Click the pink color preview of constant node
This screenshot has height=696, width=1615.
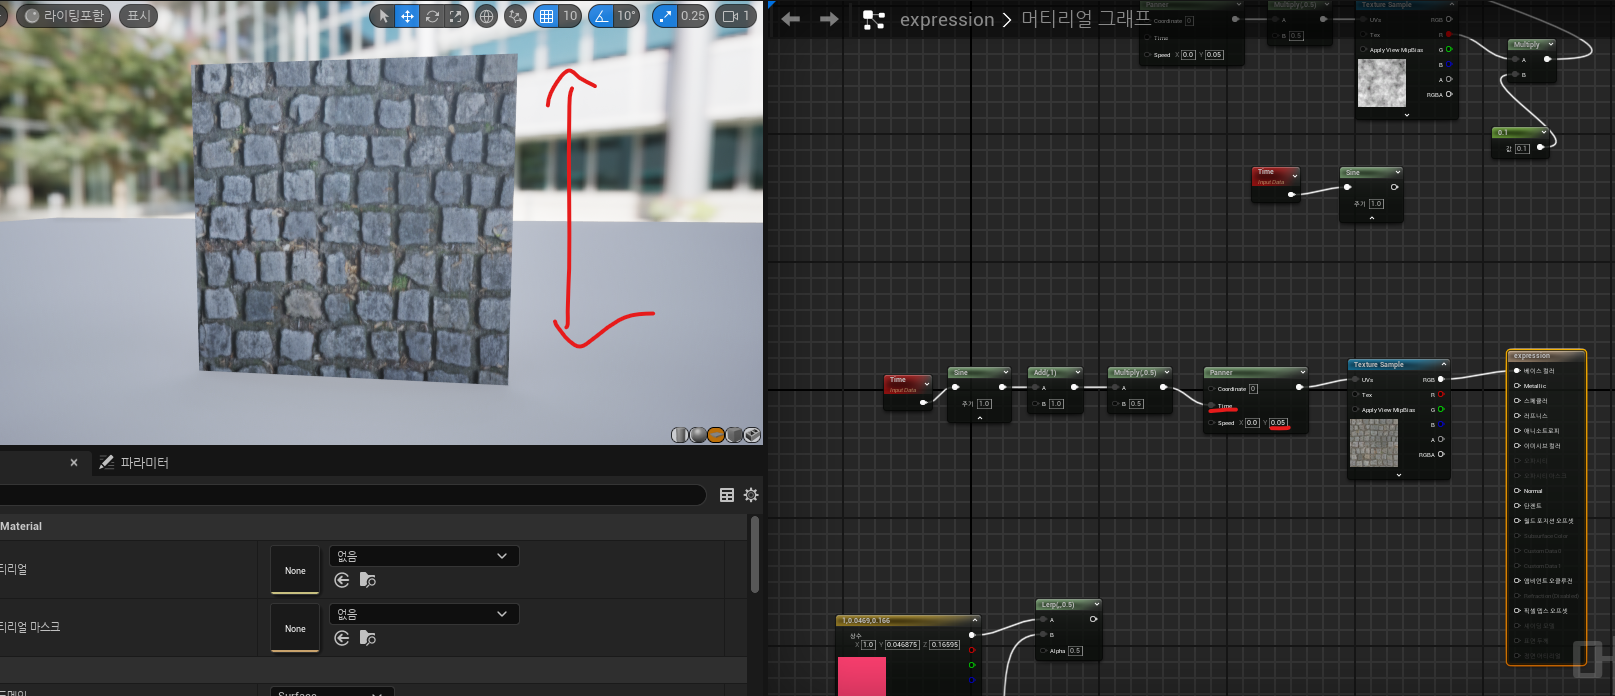click(861, 676)
